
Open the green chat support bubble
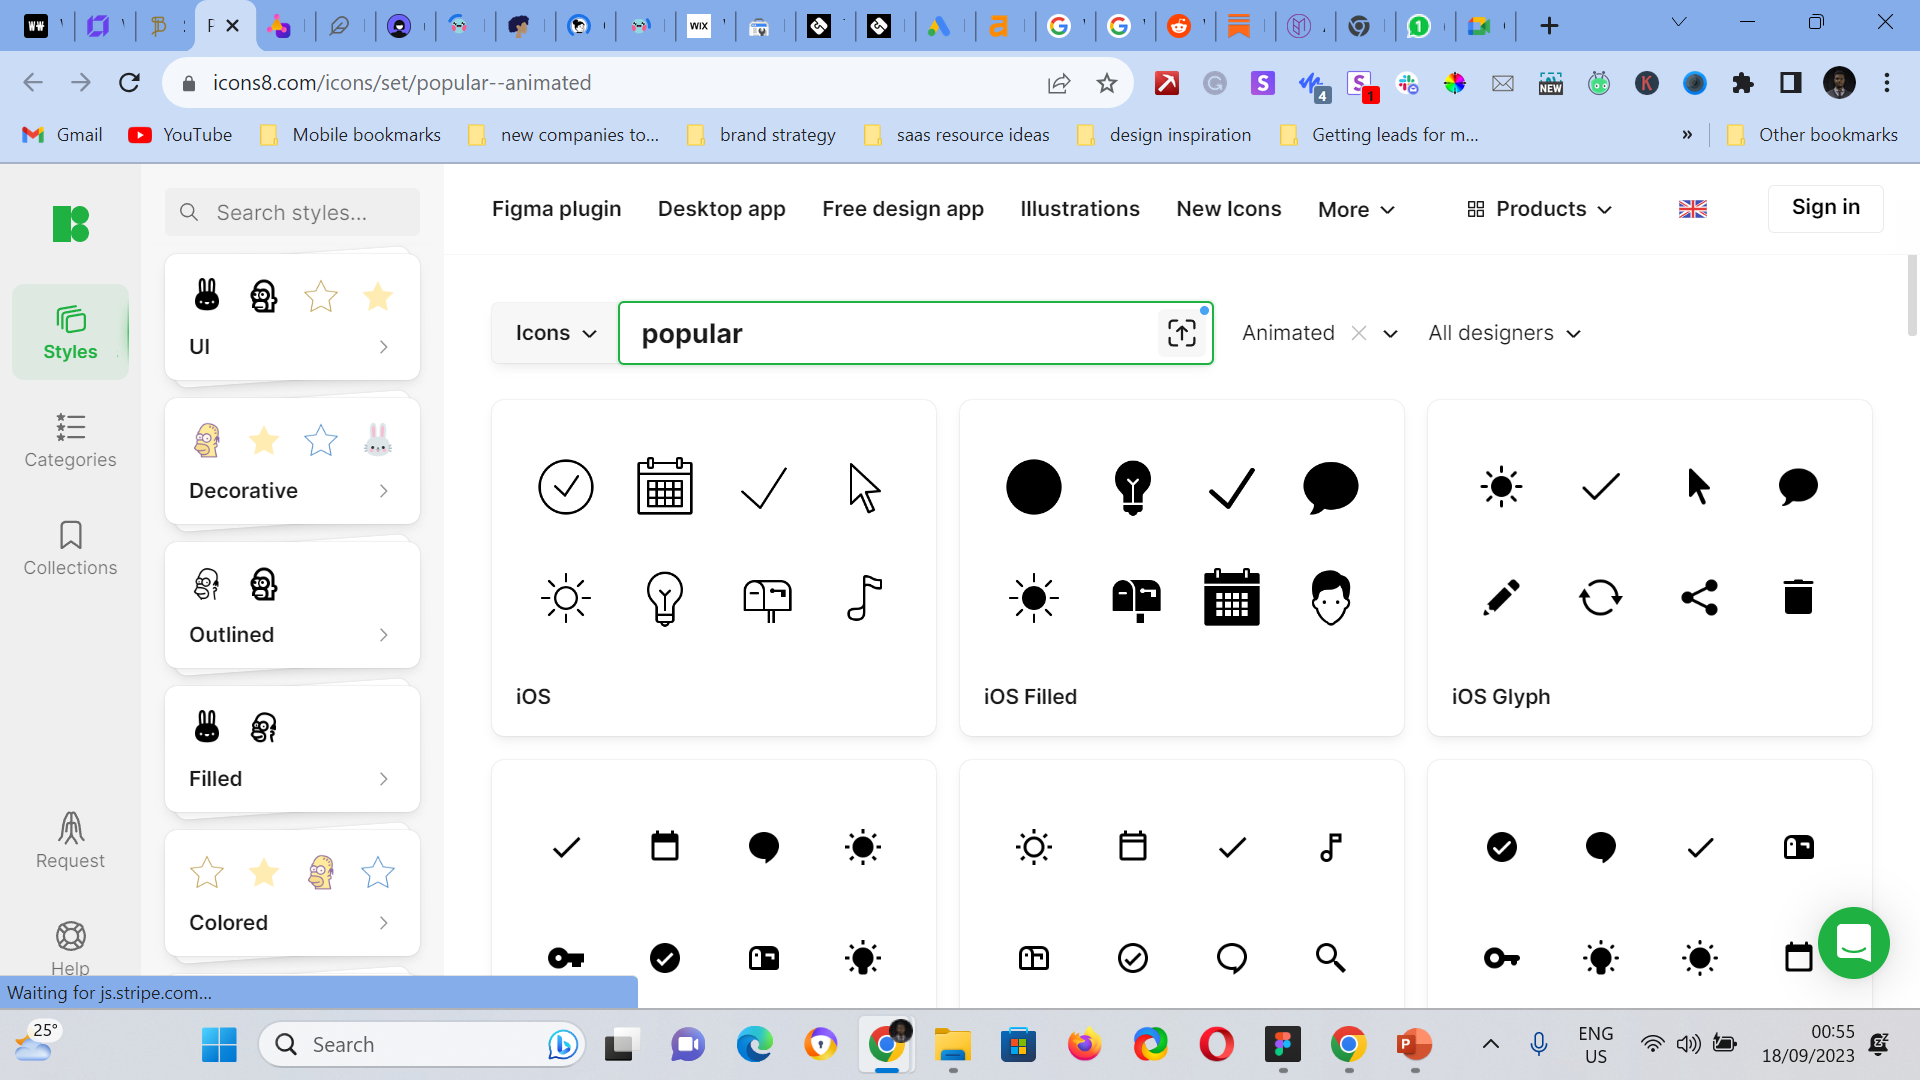pyautogui.click(x=1853, y=942)
